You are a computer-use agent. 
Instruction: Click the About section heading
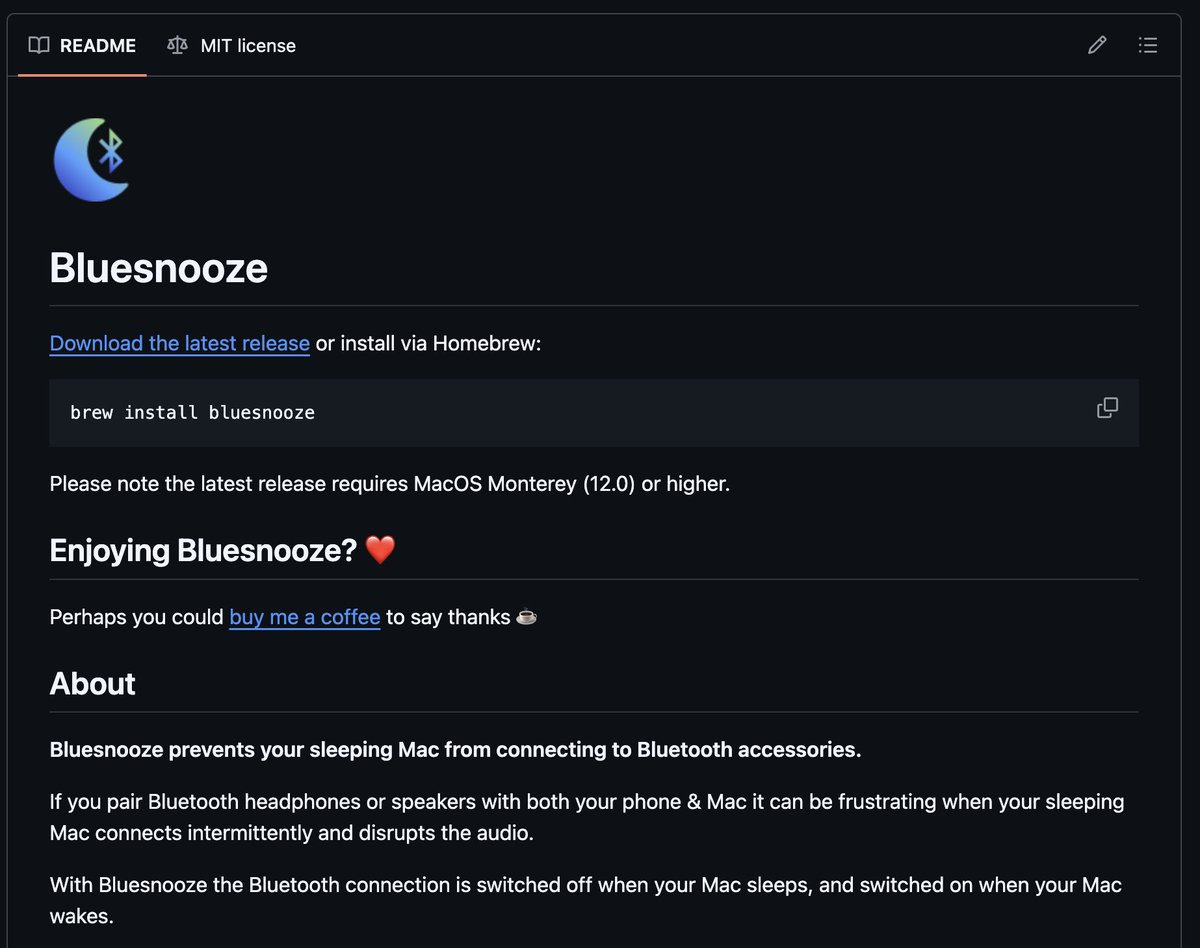point(93,683)
